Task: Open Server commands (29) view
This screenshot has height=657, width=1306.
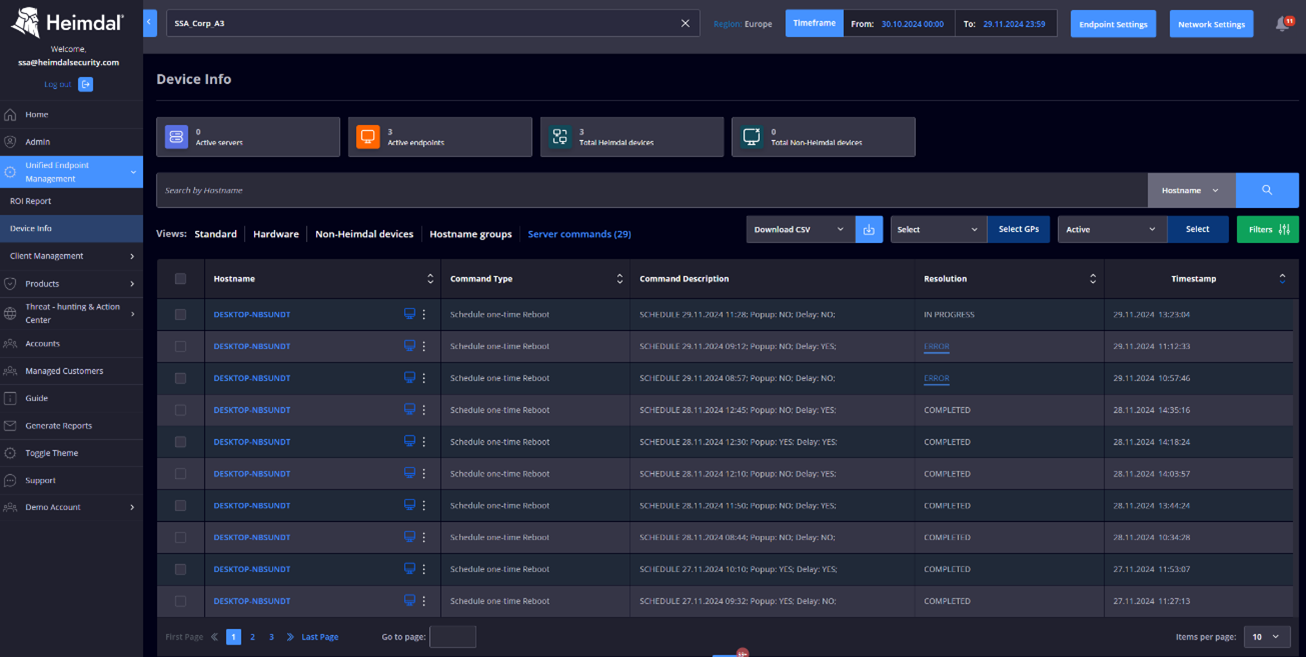Action: tap(579, 234)
